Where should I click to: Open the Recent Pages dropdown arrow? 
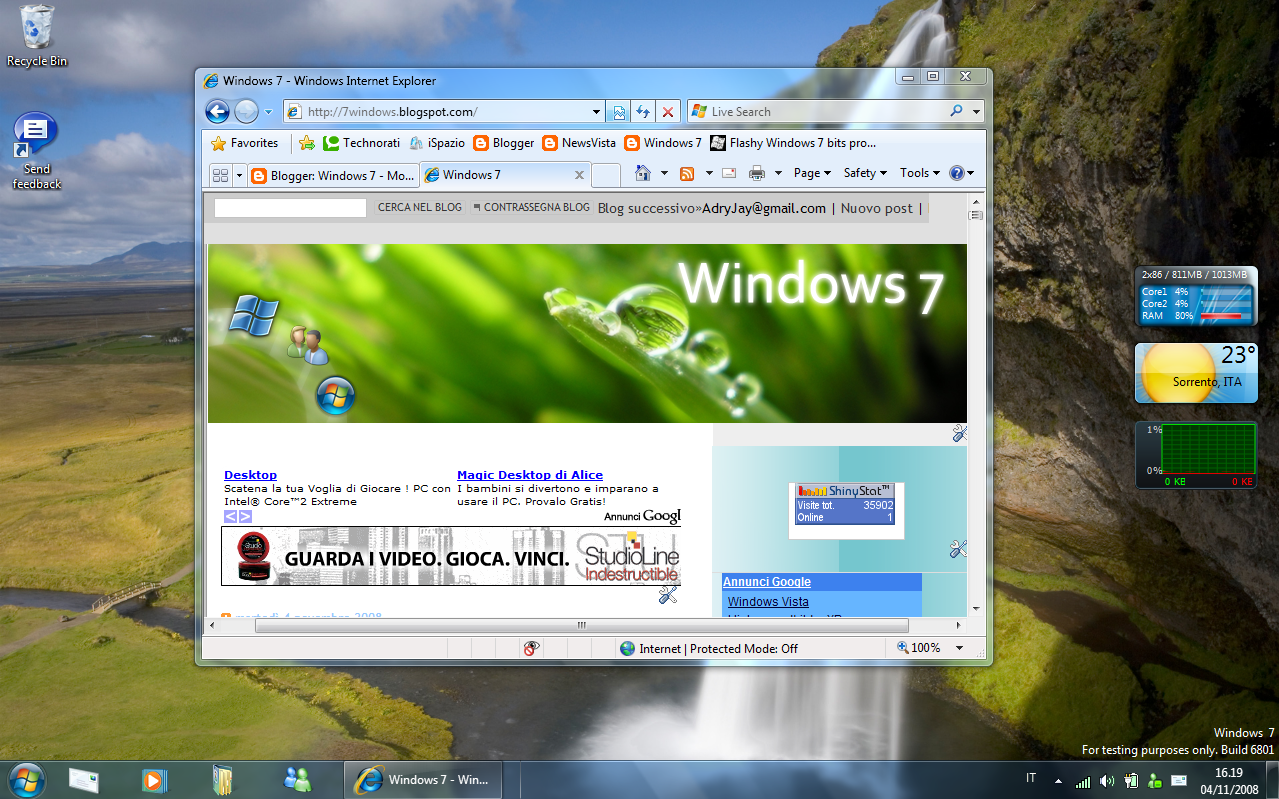(x=268, y=112)
